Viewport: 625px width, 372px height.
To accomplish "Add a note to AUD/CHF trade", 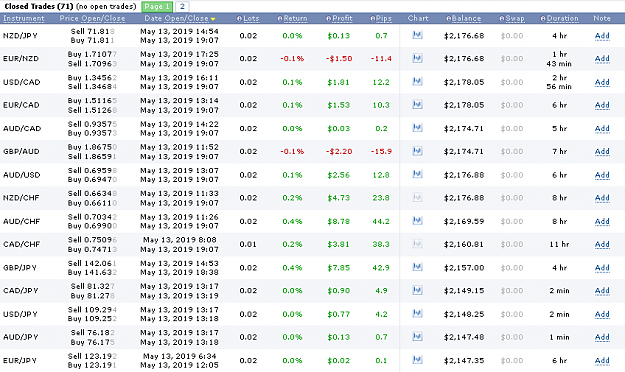I will (602, 221).
